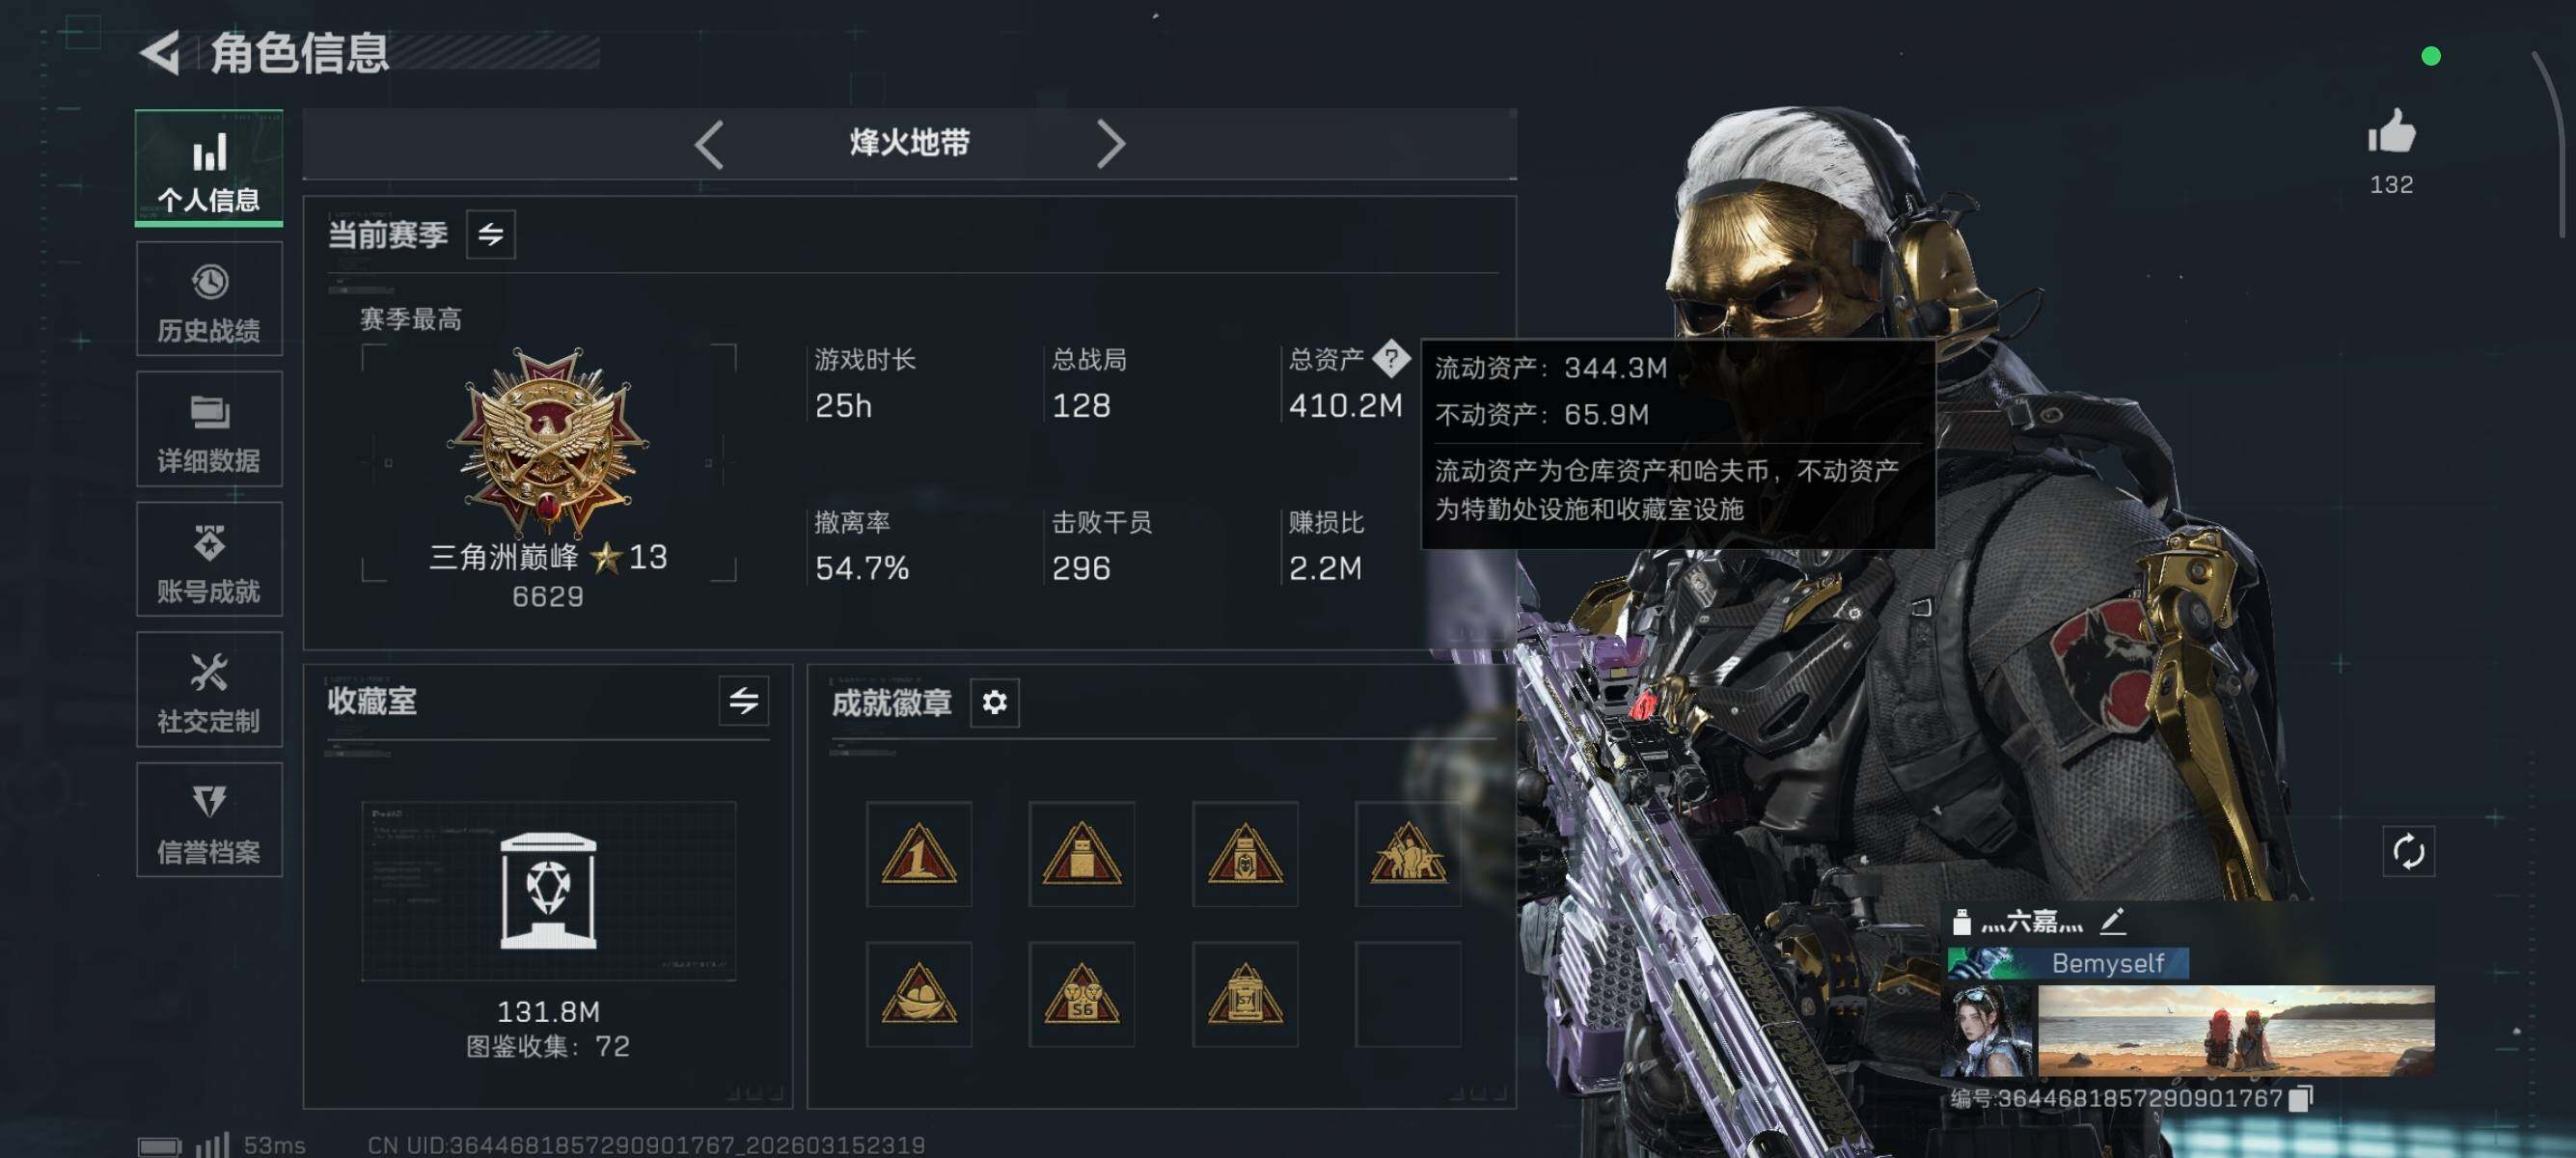
Task: Give a thumbs-up like
Action: coord(2392,133)
